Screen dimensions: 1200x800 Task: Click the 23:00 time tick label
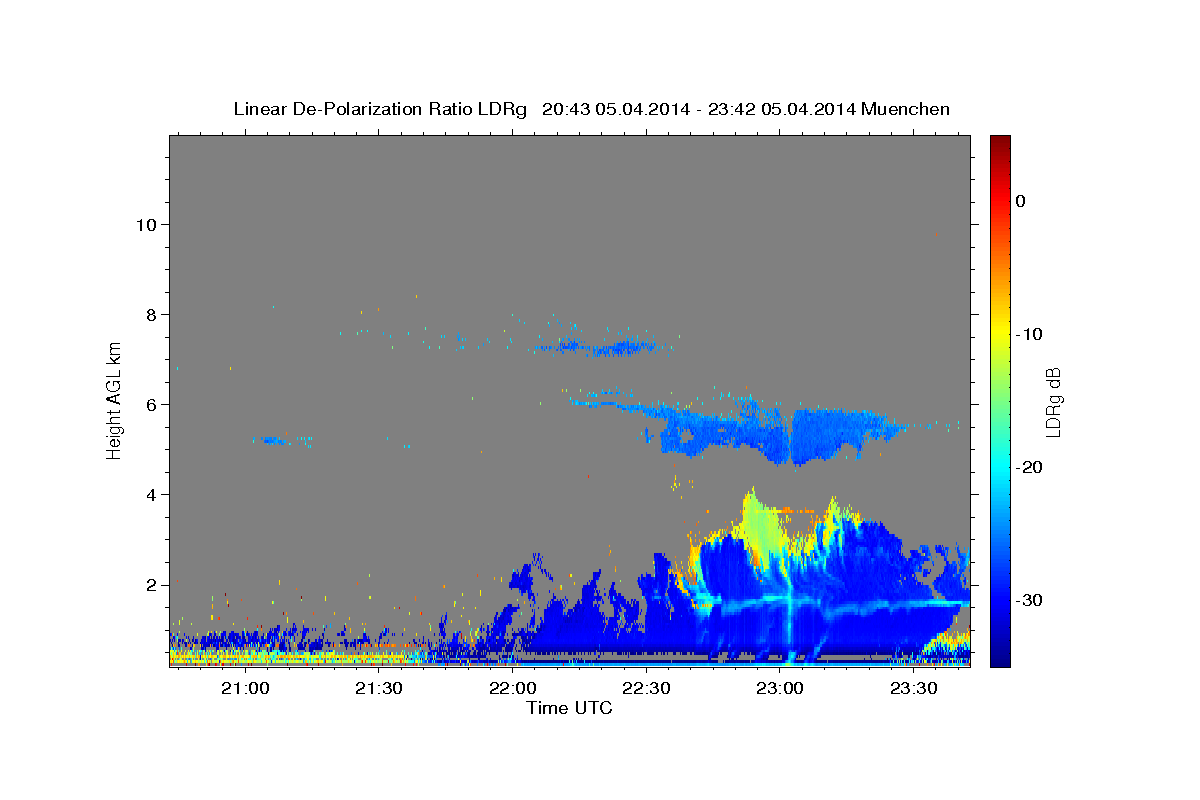(780, 689)
